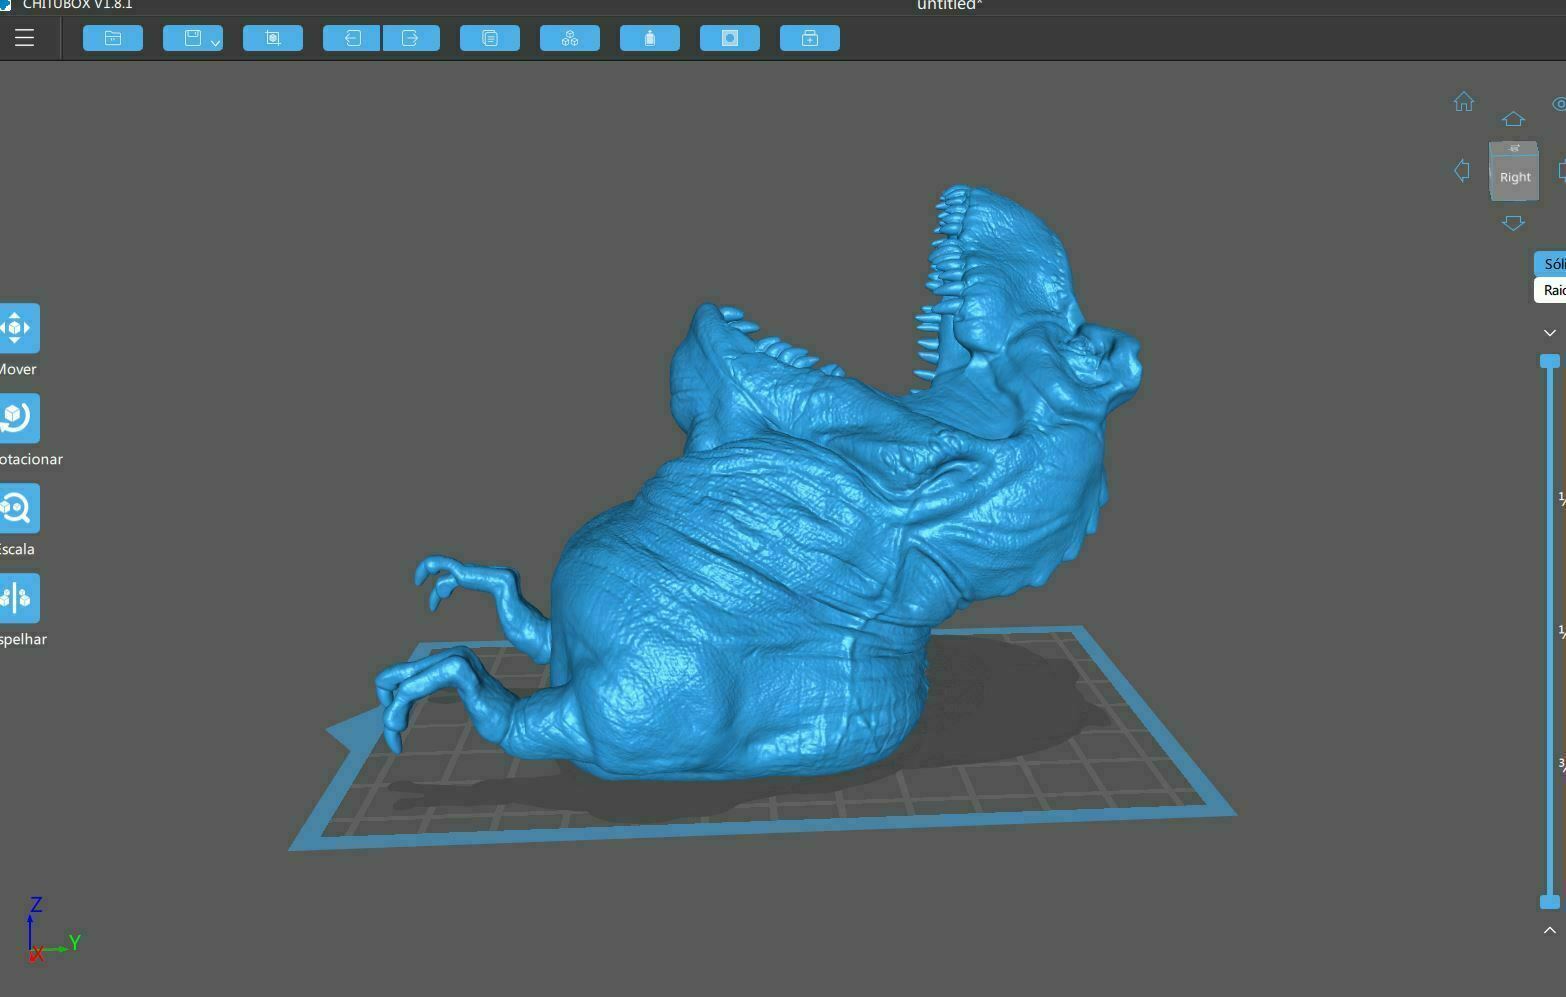
Task: Click the repair kit toolbar icon
Action: pos(810,38)
